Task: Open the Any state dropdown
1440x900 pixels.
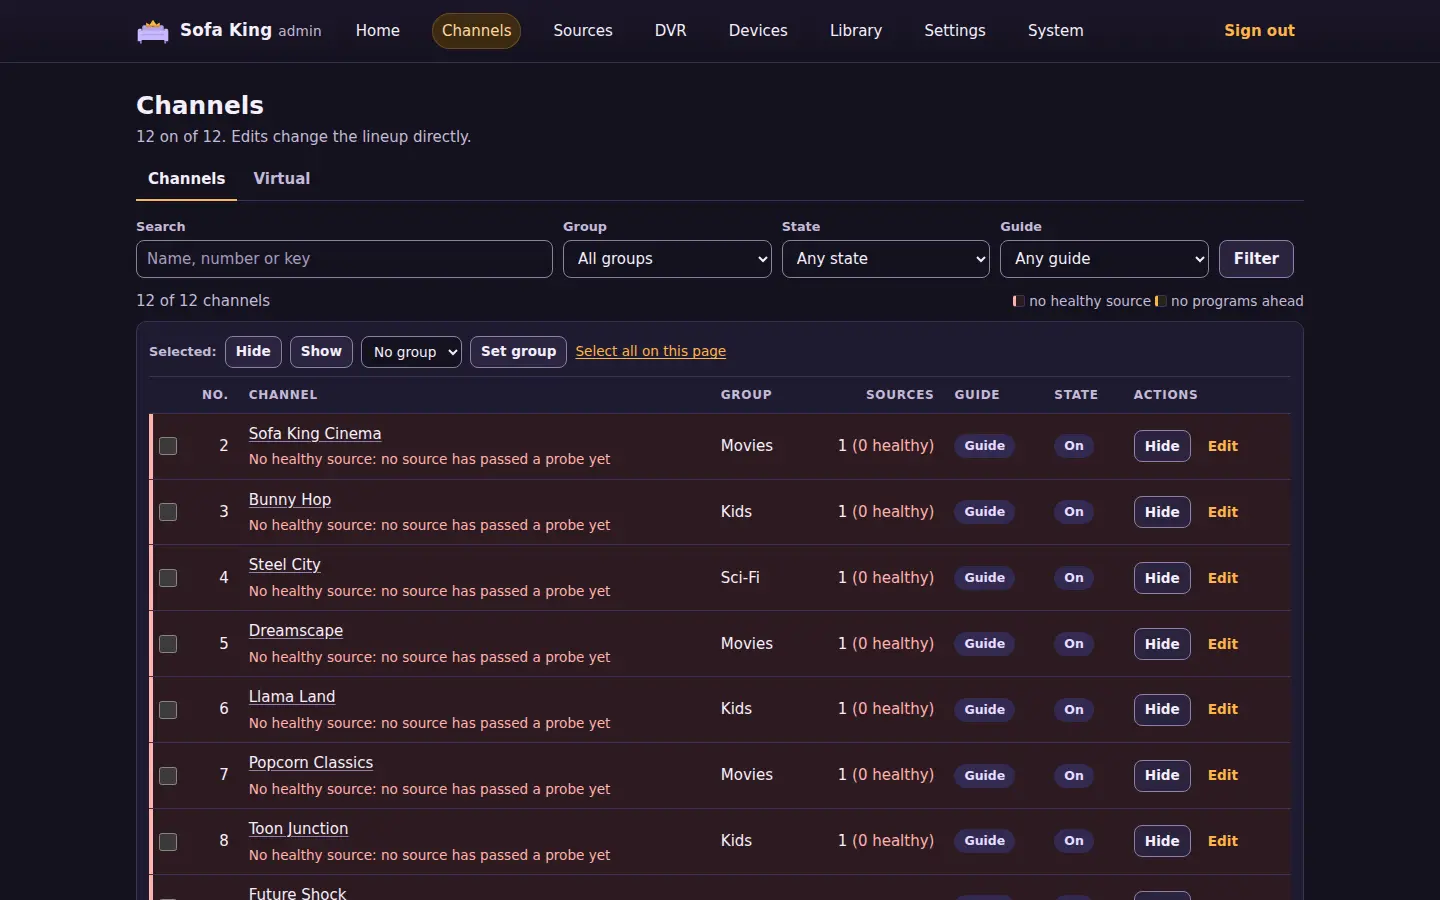Action: tap(886, 259)
